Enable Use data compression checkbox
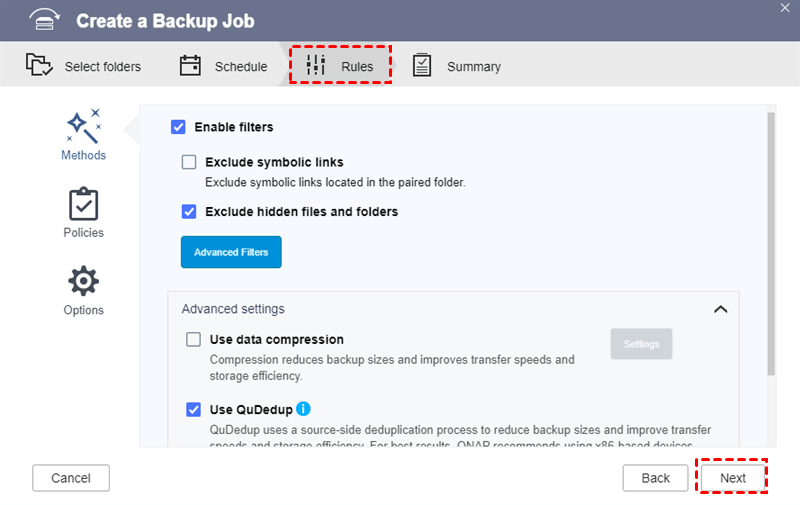Screen dimensions: 800x505 (x=194, y=340)
